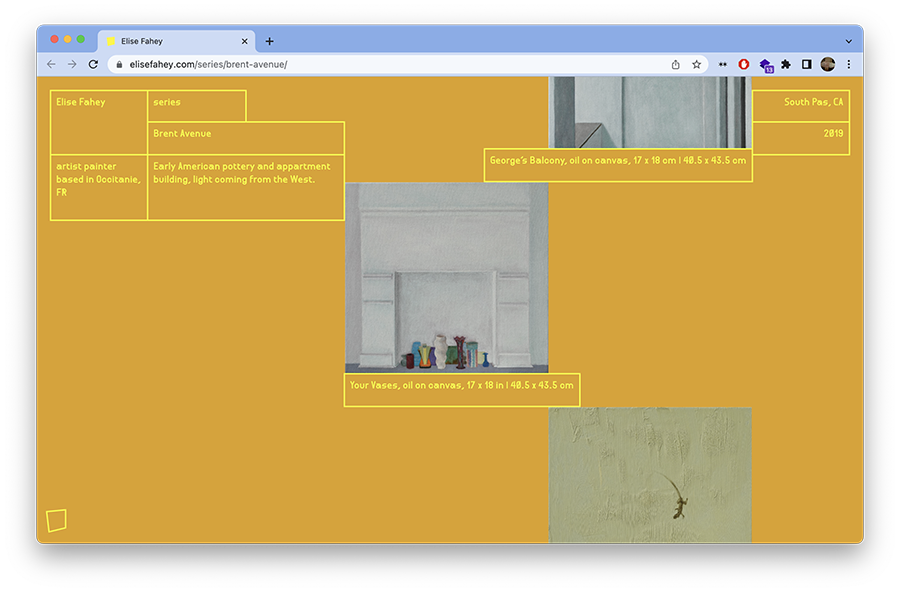Go back to the previous page

(51, 64)
